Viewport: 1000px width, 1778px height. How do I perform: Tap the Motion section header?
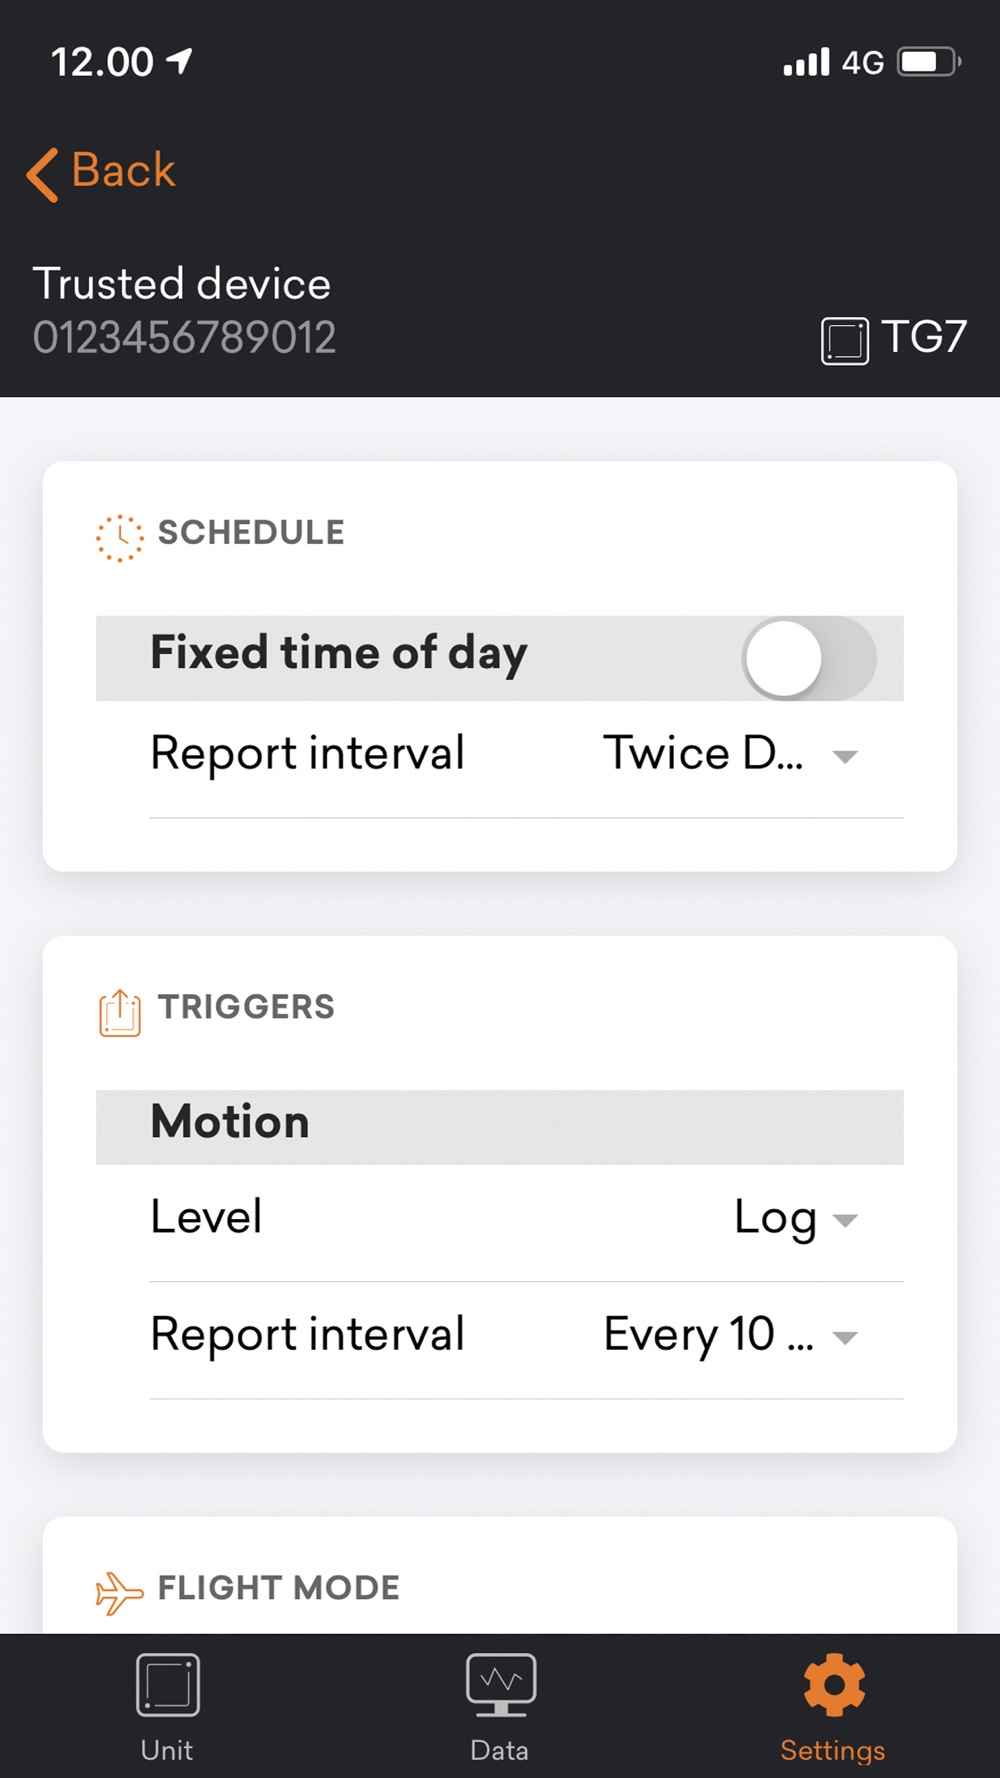500,1127
